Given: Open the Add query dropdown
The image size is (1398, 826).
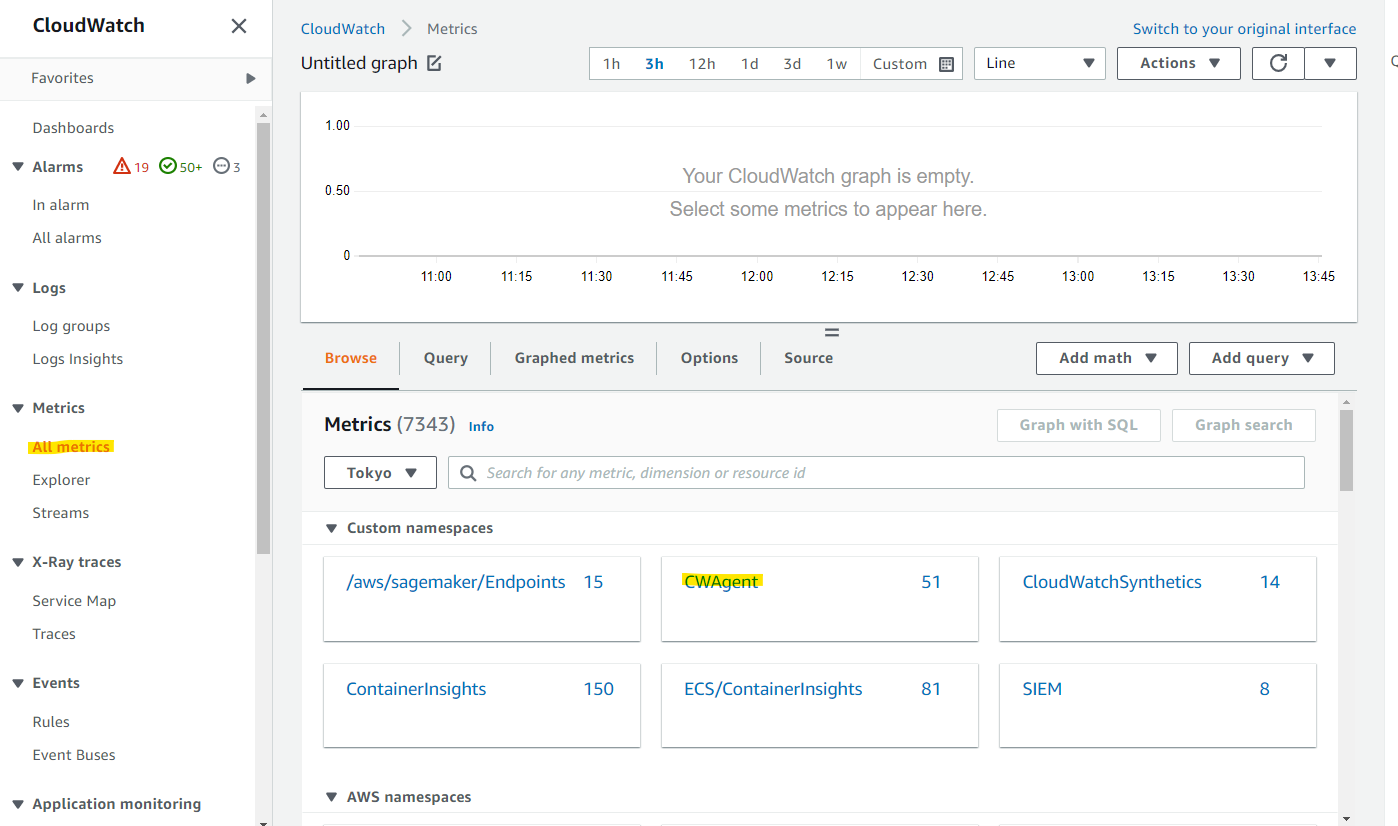Looking at the screenshot, I should [x=1262, y=358].
